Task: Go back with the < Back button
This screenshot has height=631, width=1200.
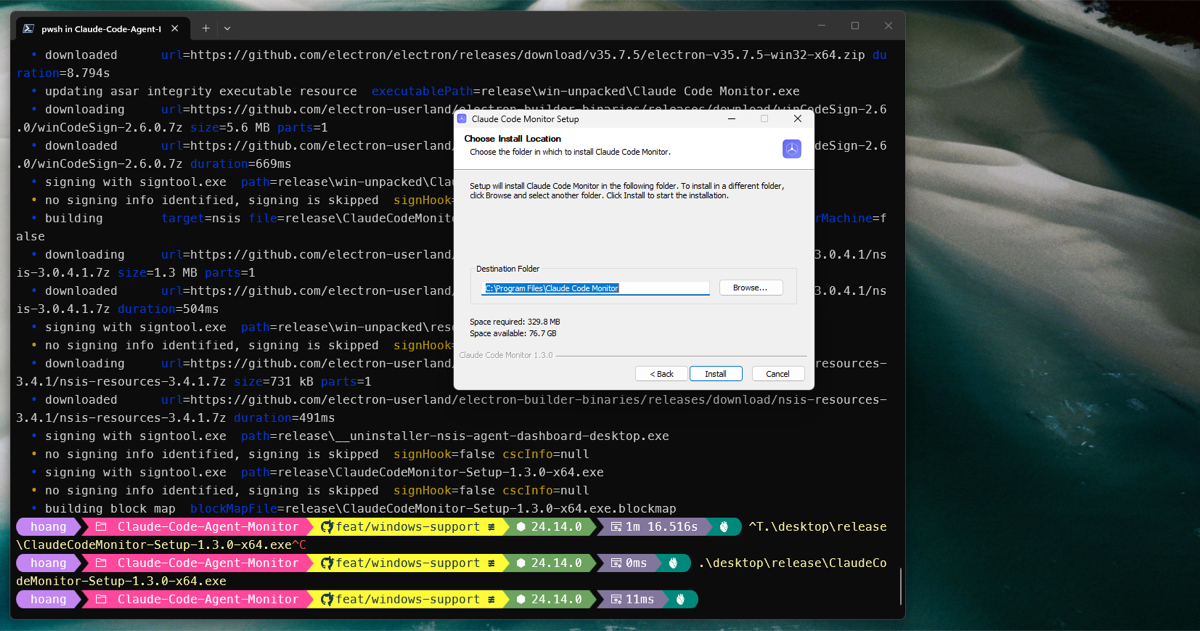Action: click(661, 373)
